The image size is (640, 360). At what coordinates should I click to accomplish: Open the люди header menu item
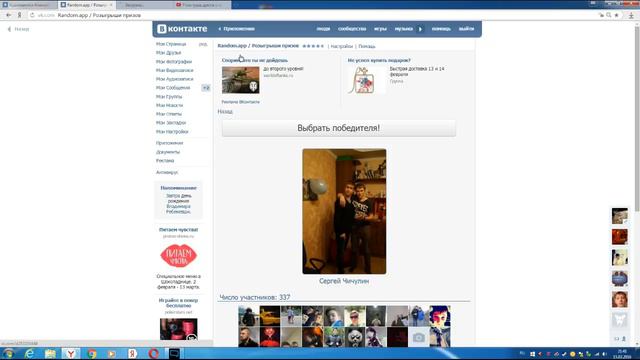tap(323, 29)
